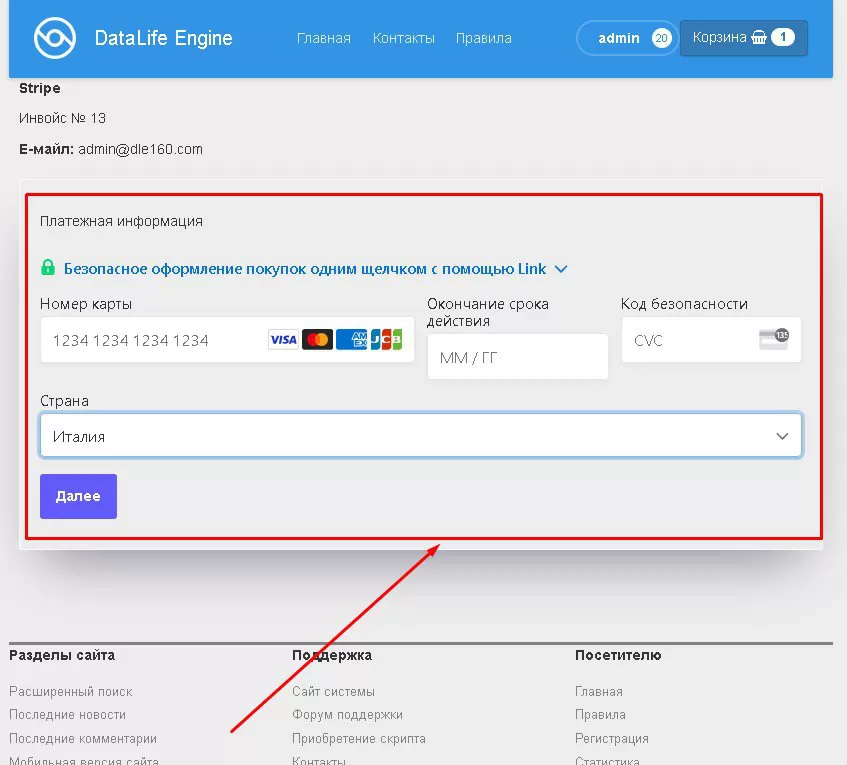Image resolution: width=847 pixels, height=765 pixels.
Task: Open the Страна country dropdown
Action: coord(421,435)
